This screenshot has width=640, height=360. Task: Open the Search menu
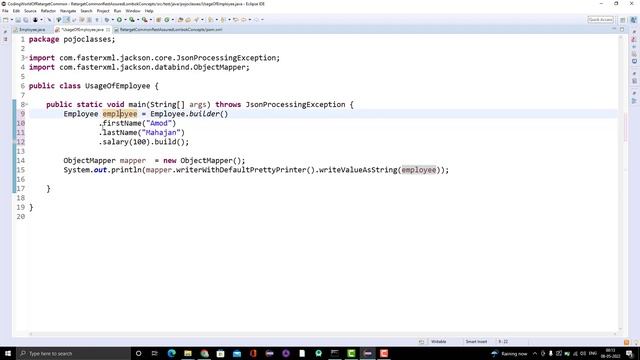pos(86,11)
